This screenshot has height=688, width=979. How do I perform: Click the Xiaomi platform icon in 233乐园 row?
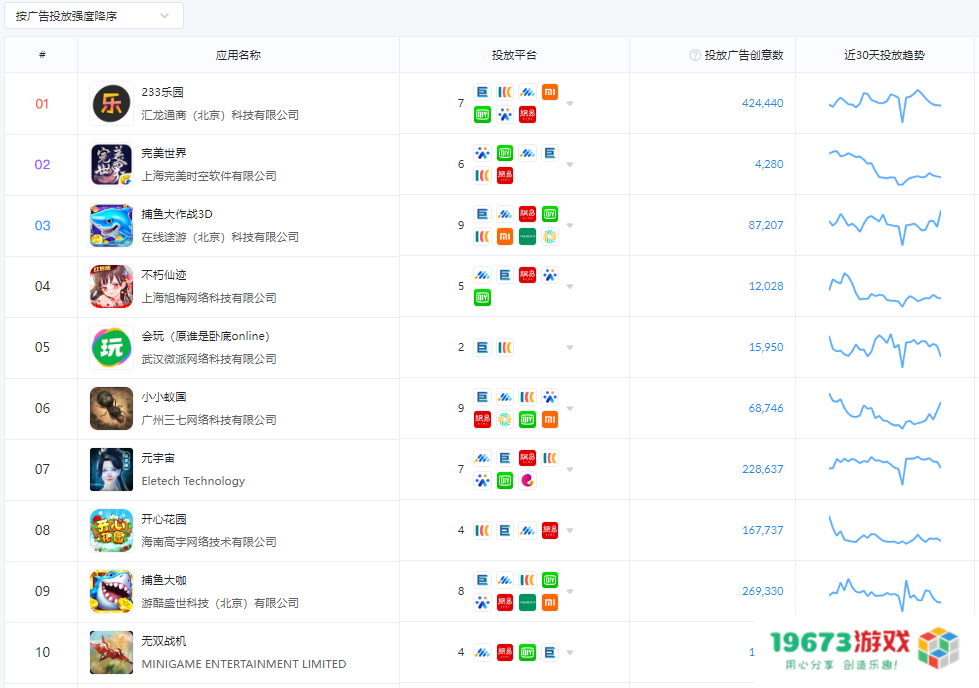pos(551,92)
